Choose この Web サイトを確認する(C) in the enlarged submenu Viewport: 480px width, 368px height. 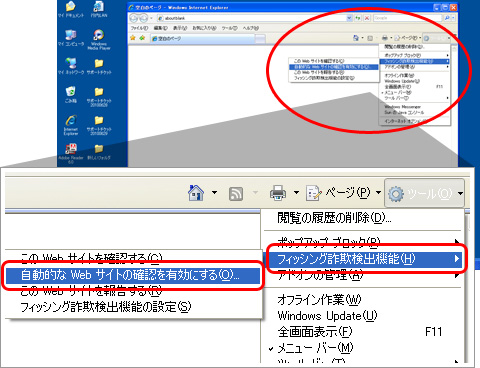click(x=133, y=258)
